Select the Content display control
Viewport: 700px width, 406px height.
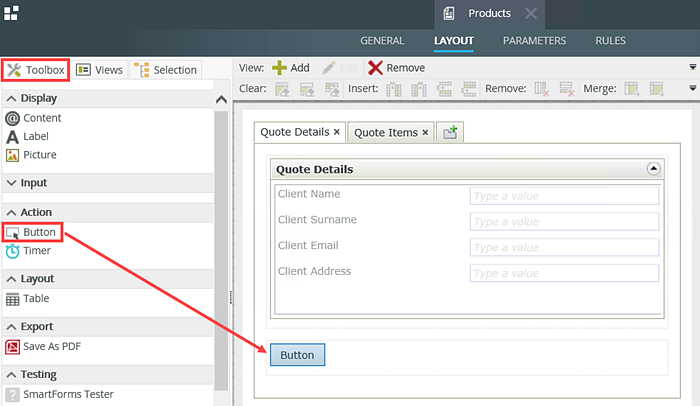pos(42,118)
